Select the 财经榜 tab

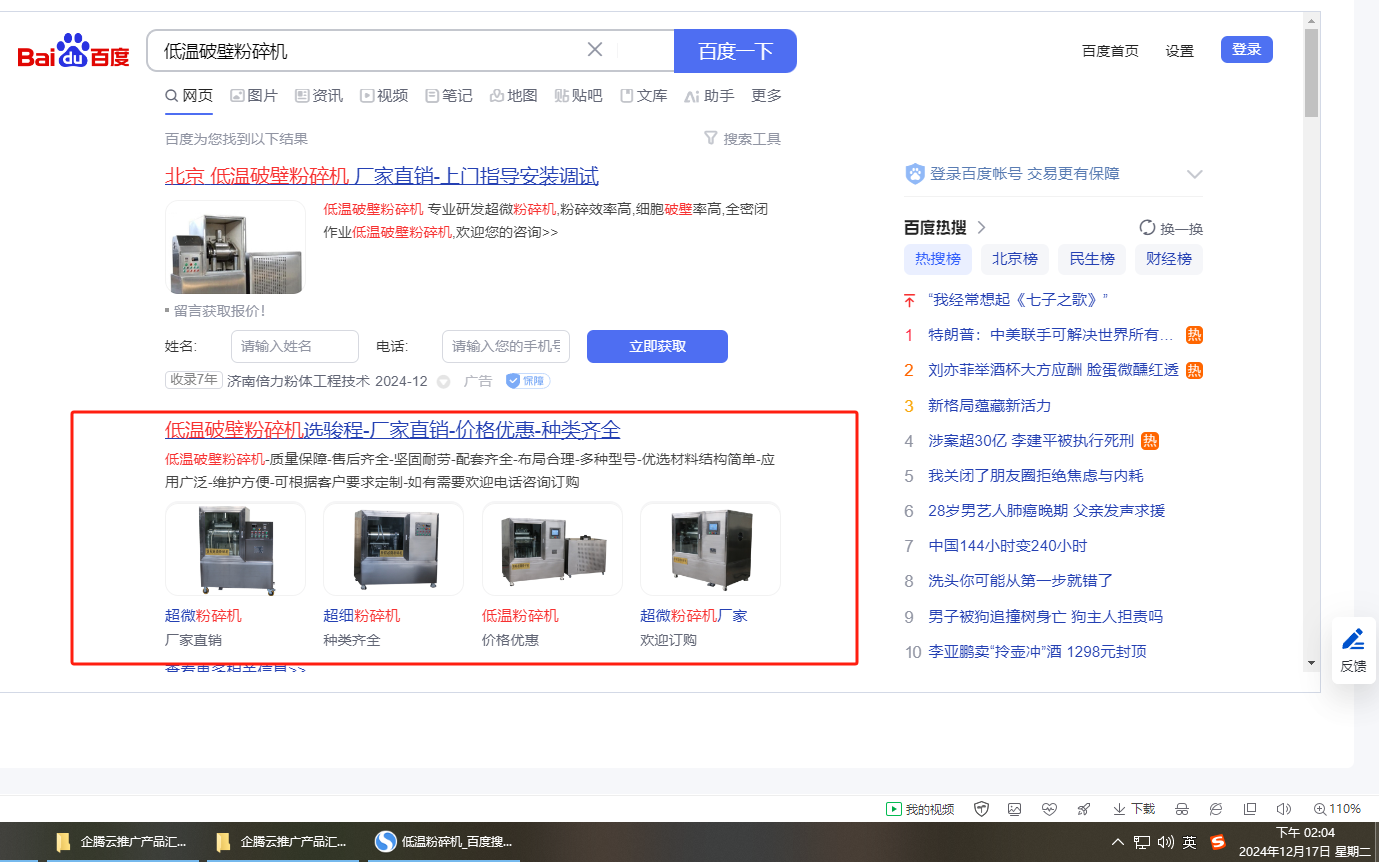click(x=1169, y=259)
